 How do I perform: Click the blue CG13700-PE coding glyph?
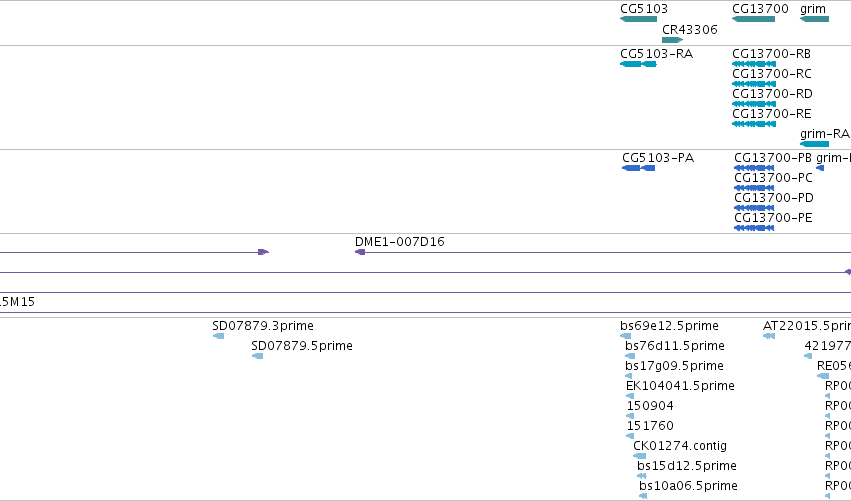754,228
